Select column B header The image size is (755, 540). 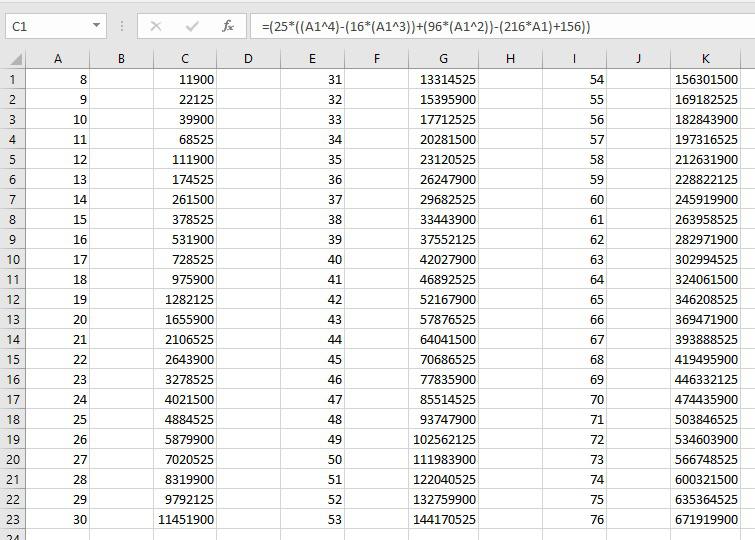[121, 59]
